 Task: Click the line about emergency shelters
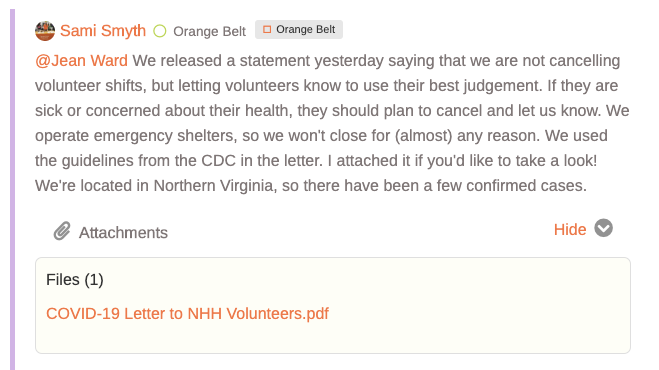[321, 136]
